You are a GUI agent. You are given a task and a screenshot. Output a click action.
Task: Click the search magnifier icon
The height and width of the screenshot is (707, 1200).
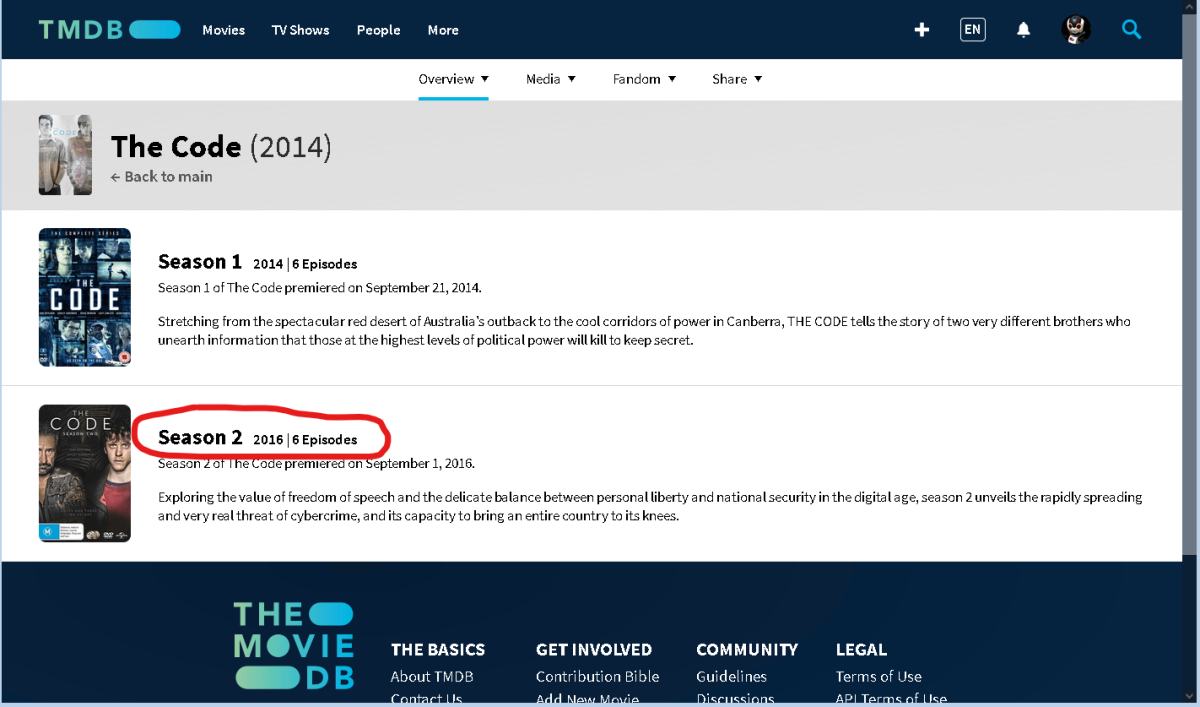point(1131,30)
